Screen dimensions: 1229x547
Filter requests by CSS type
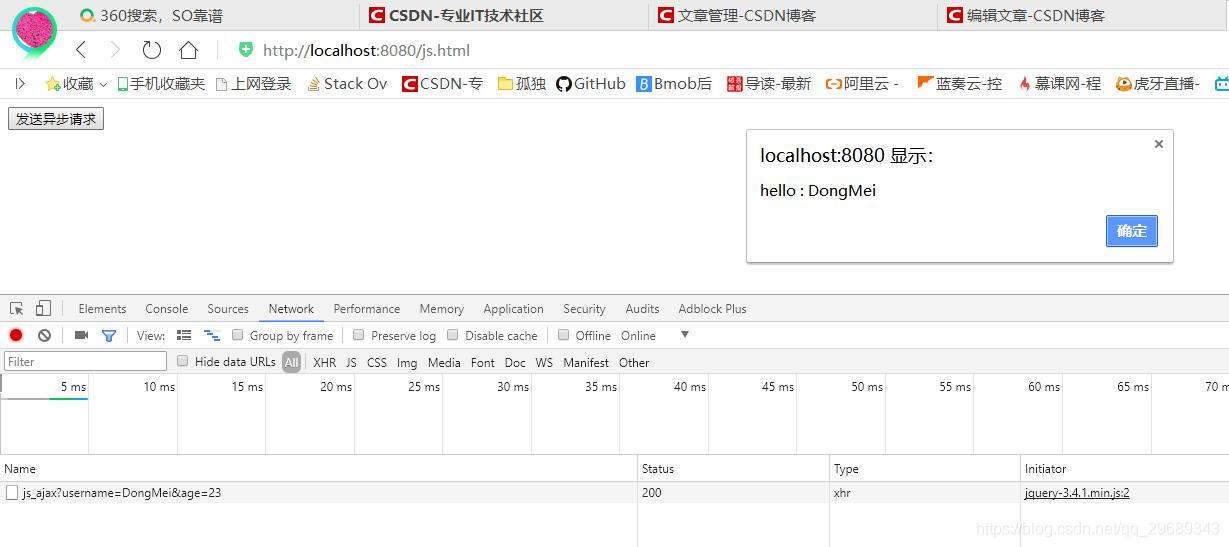[377, 362]
